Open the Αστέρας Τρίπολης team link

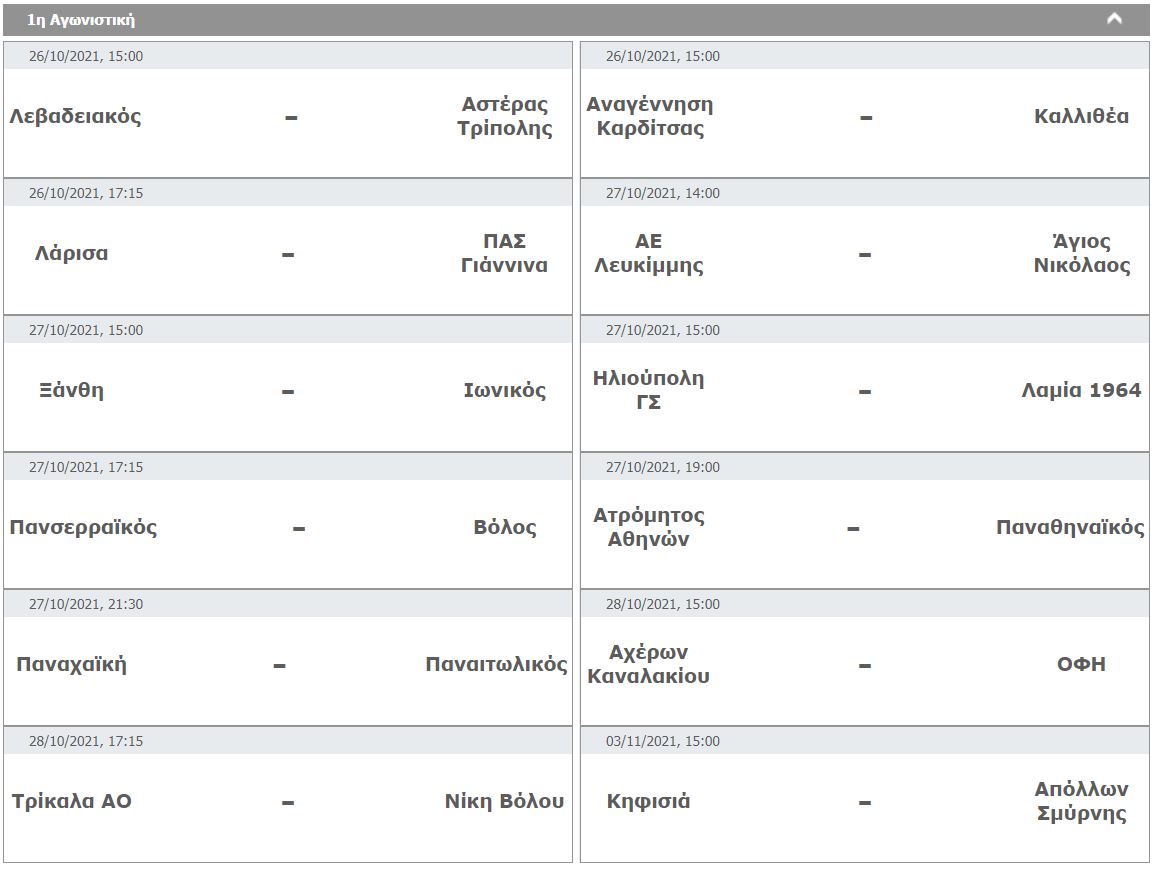click(x=505, y=116)
